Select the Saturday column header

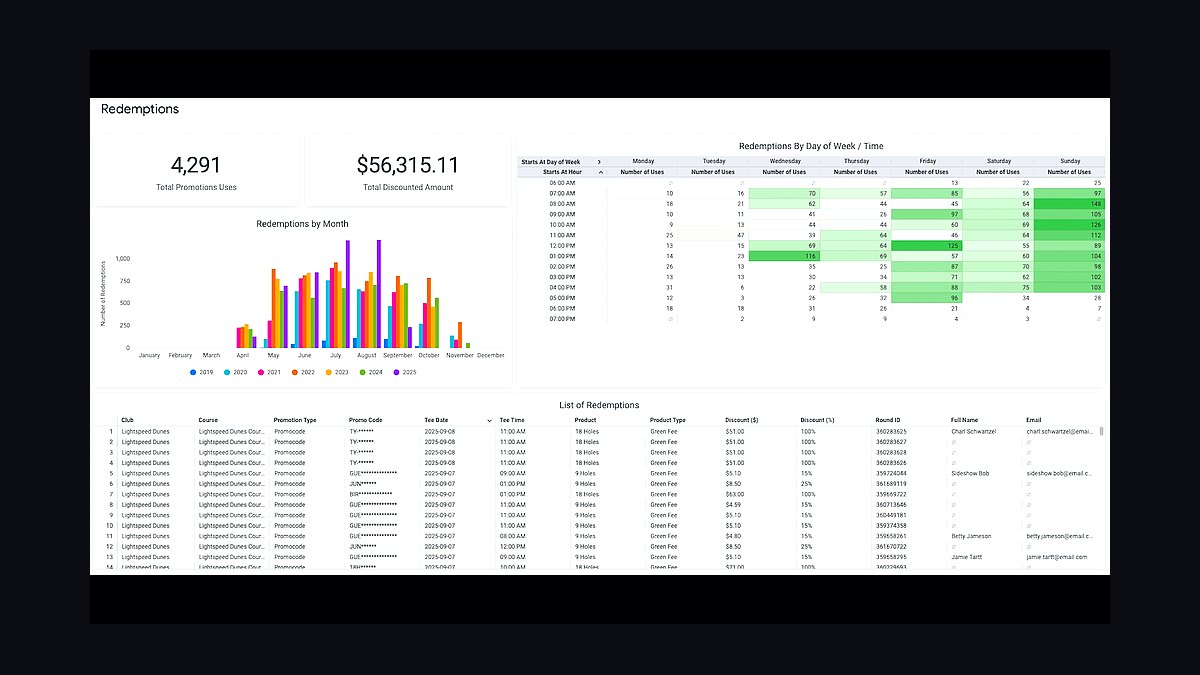(x=998, y=161)
